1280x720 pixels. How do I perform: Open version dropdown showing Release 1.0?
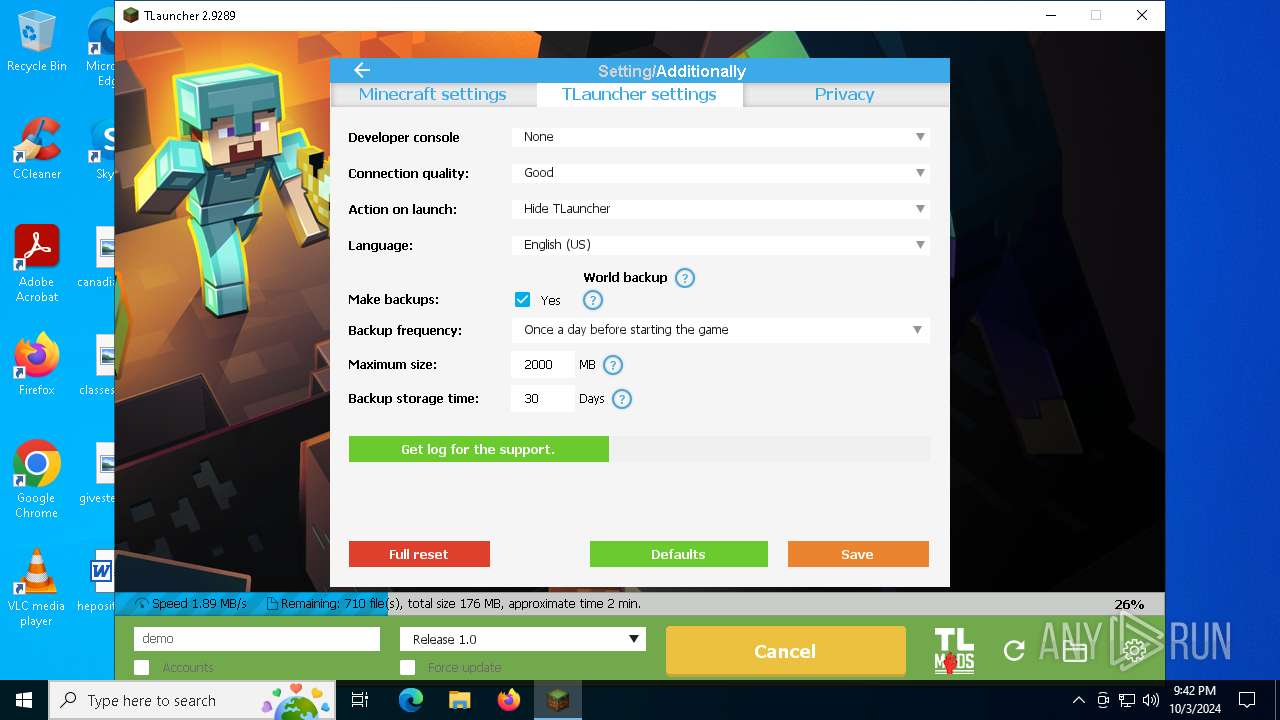[x=522, y=639]
